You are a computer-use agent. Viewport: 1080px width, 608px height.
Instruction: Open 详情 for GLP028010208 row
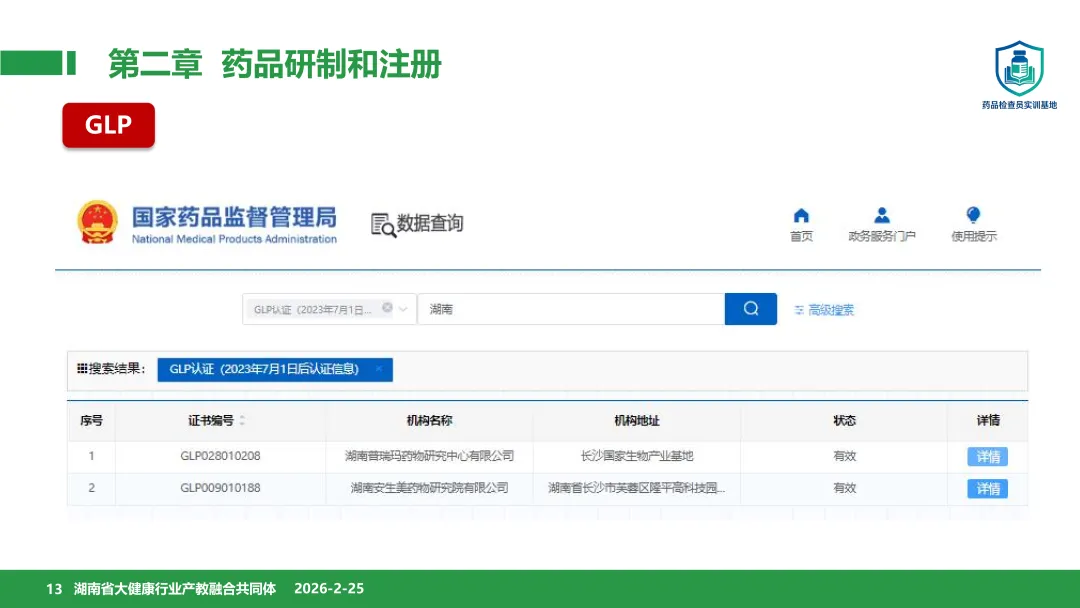point(988,457)
